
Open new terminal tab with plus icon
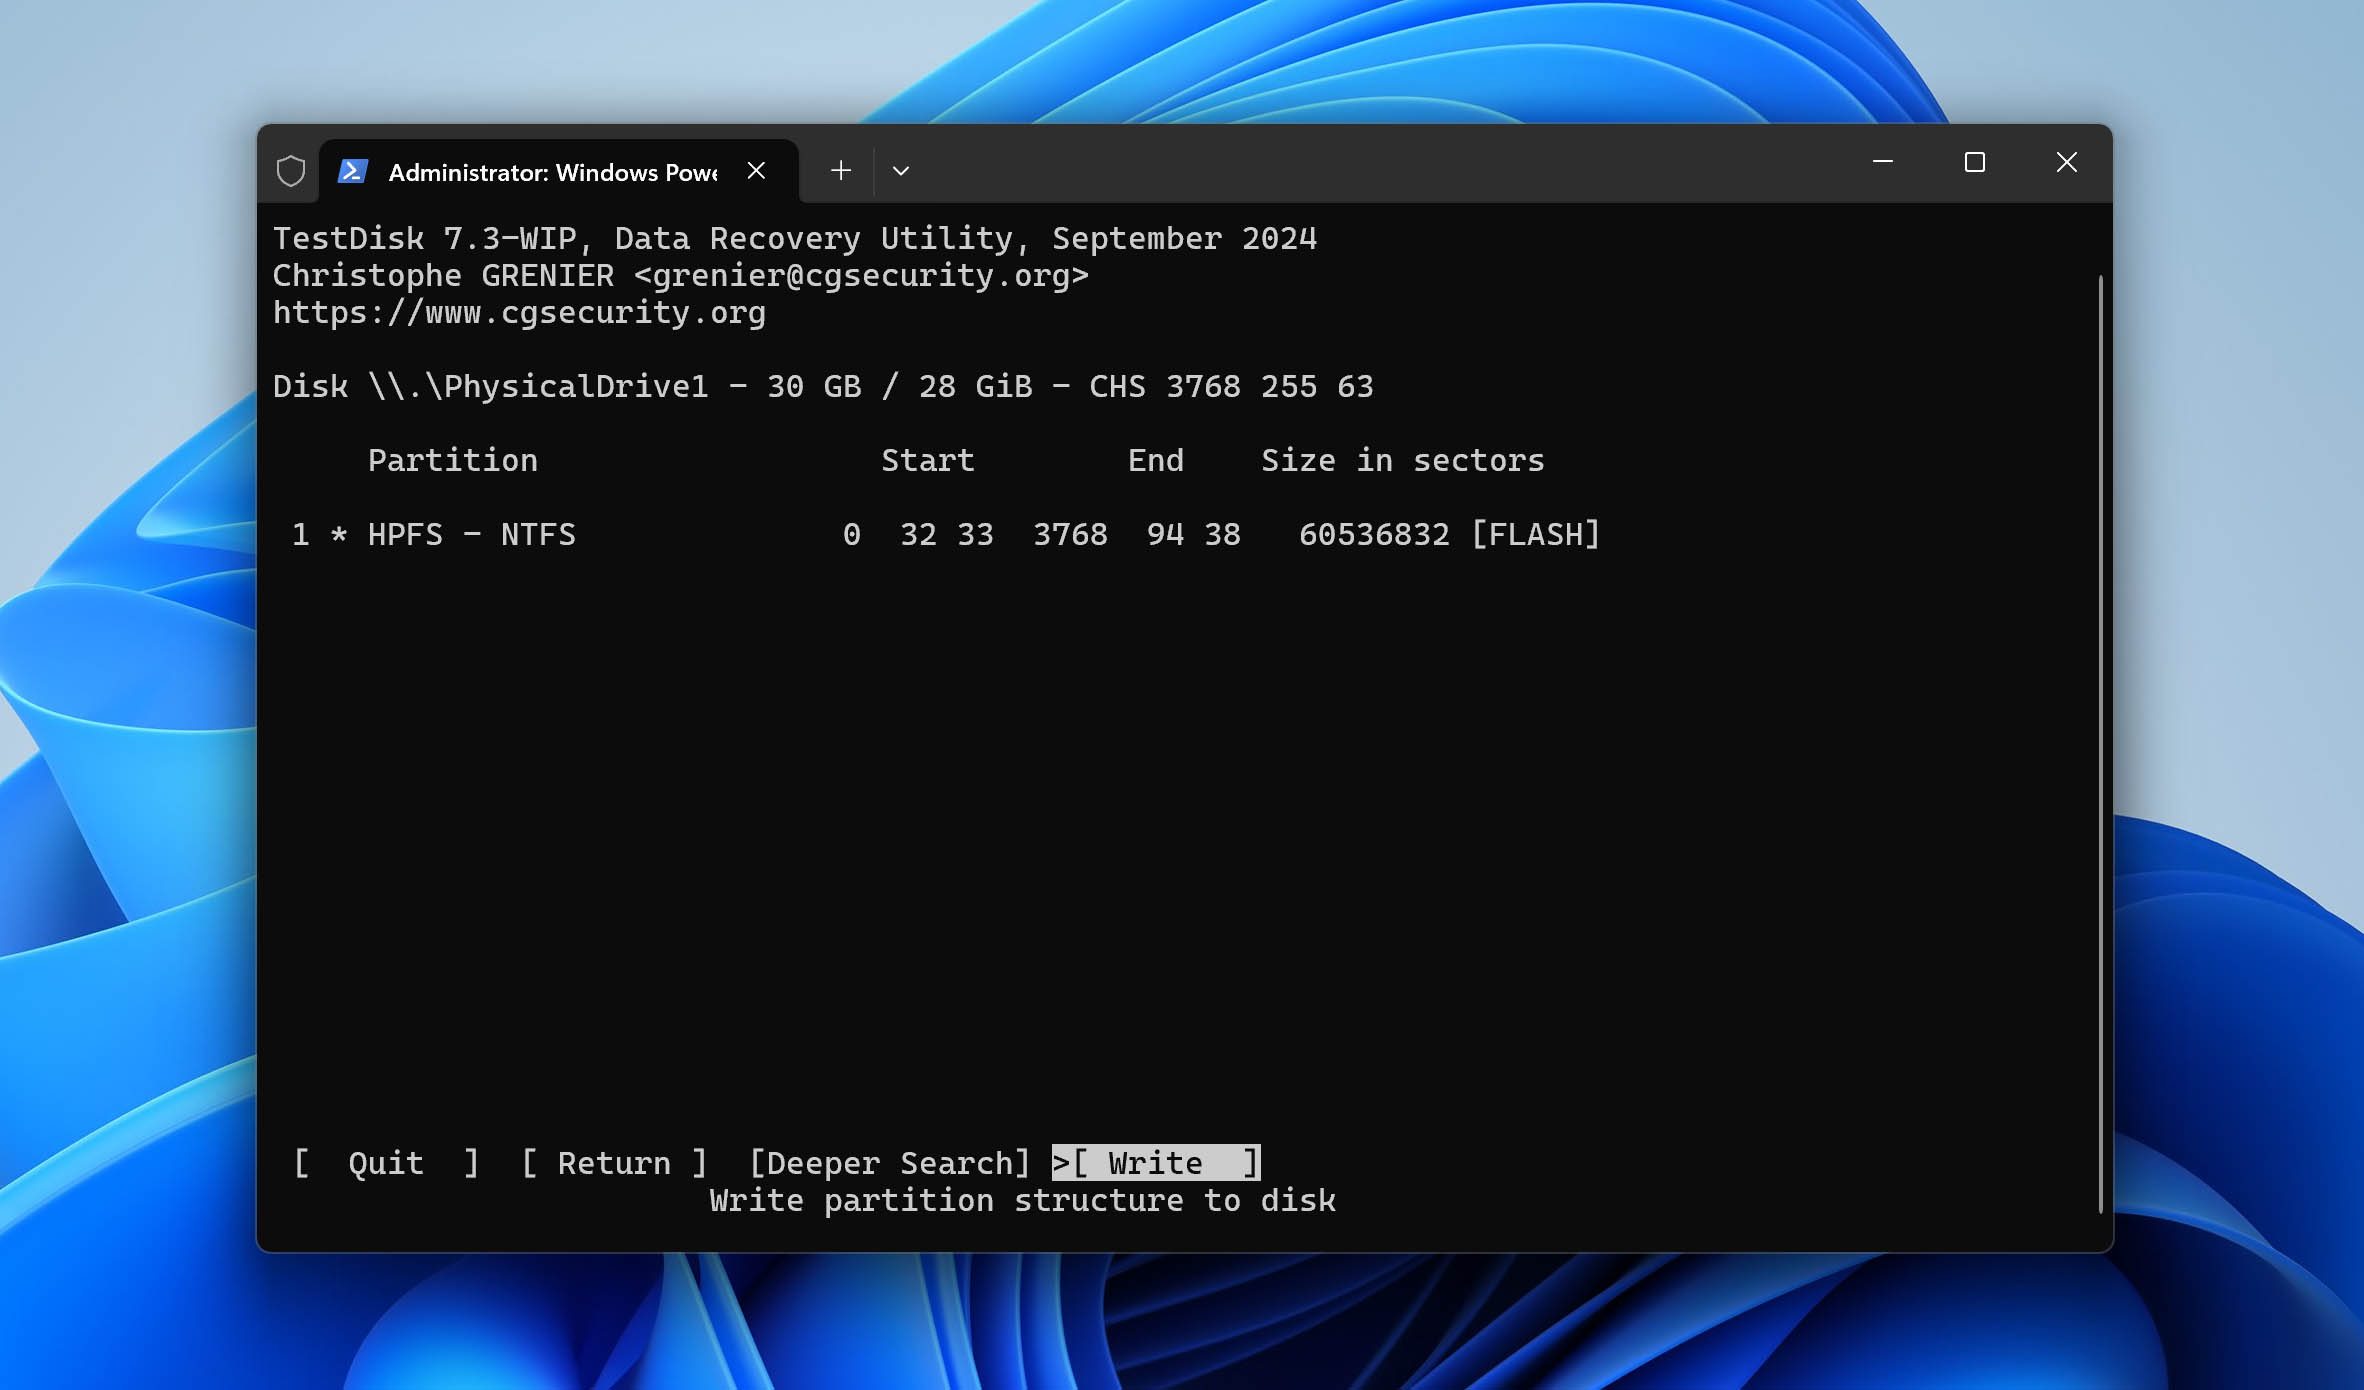point(840,169)
